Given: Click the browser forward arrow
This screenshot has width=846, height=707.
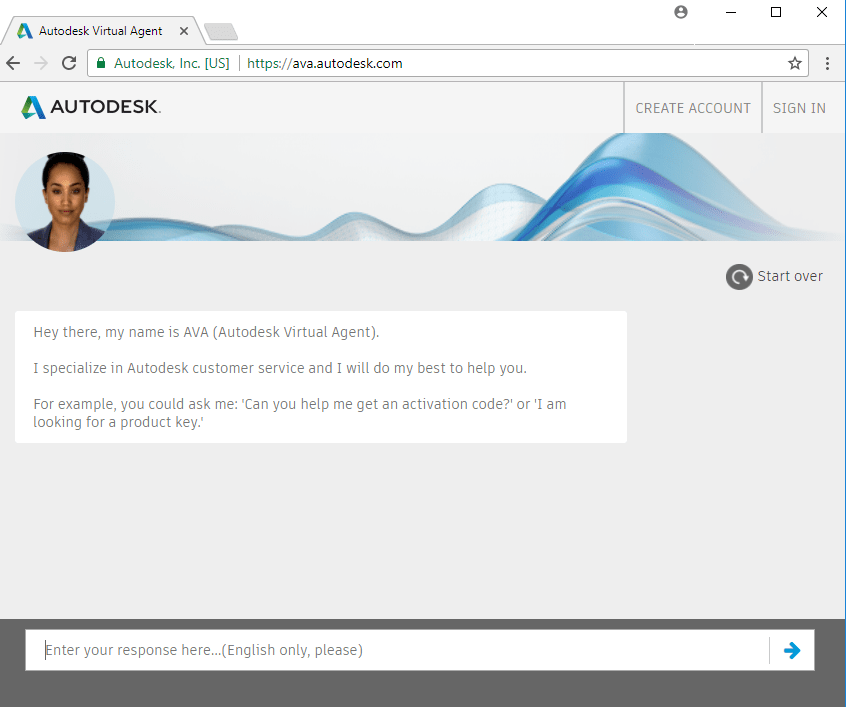Looking at the screenshot, I should pyautogui.click(x=42, y=62).
